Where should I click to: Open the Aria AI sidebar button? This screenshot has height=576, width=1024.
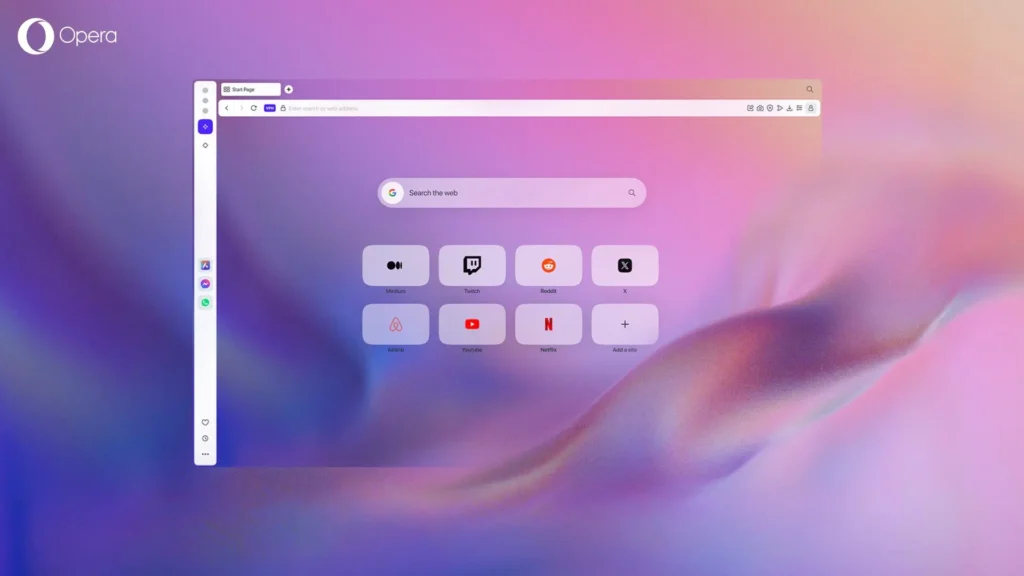pyautogui.click(x=205, y=127)
